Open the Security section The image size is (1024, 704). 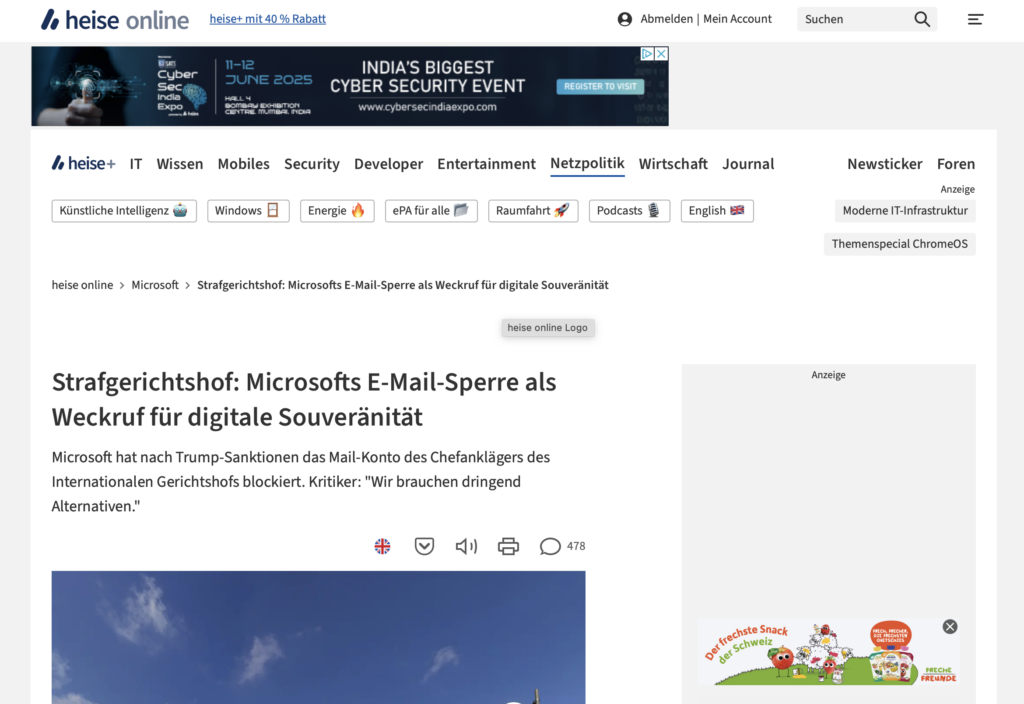(312, 164)
